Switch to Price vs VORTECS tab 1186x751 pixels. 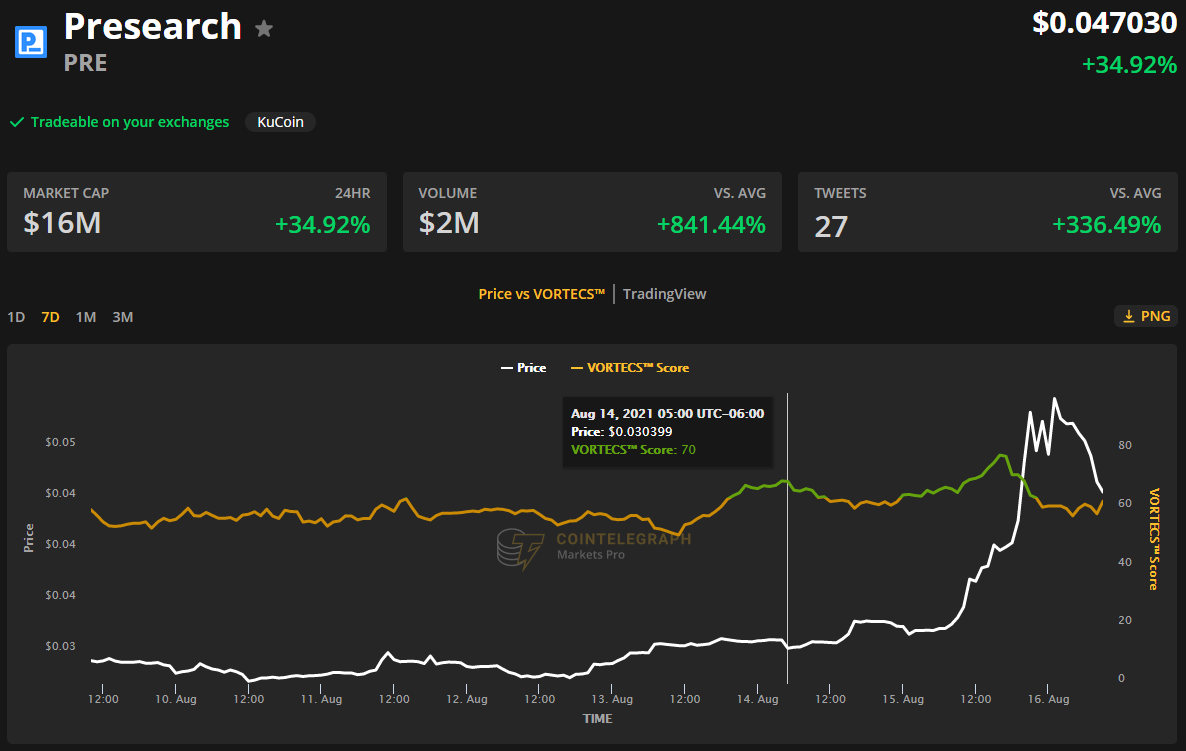[x=542, y=294]
